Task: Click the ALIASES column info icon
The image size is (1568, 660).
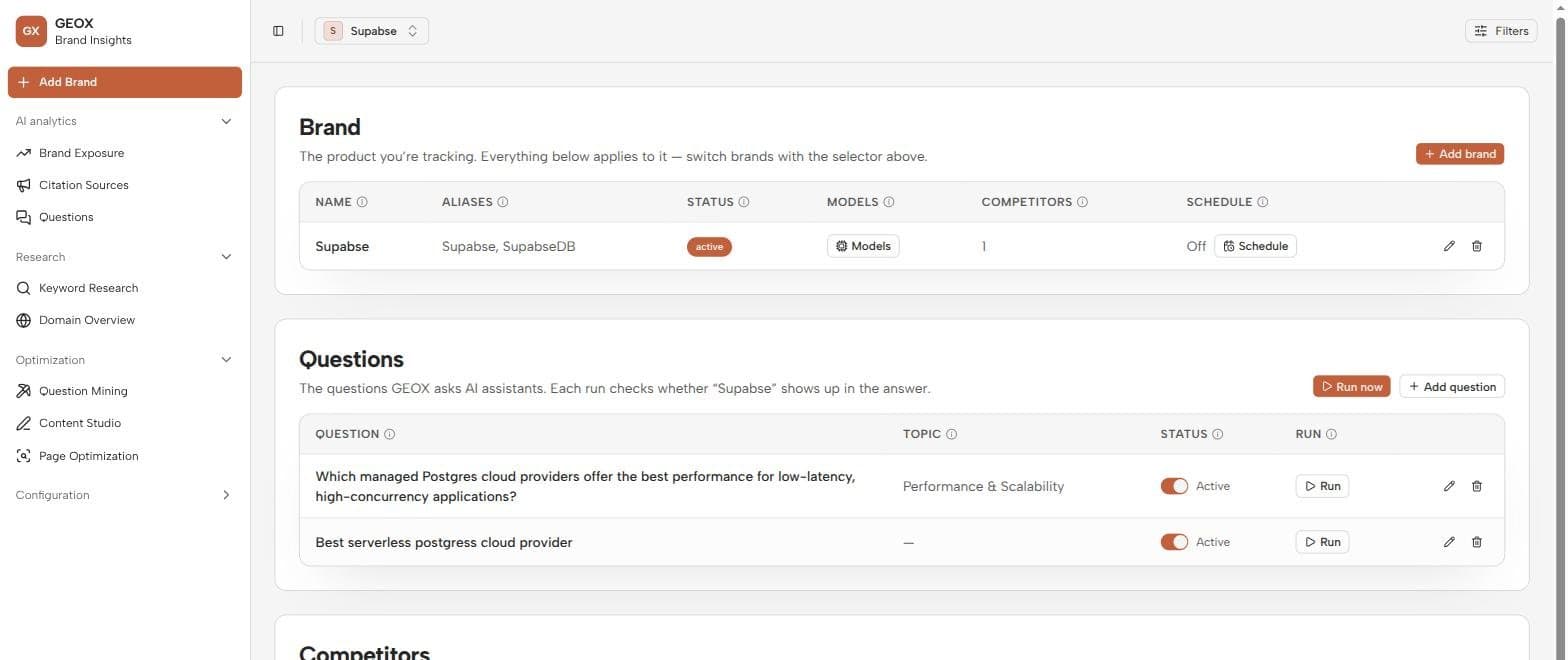Action: 503,202
